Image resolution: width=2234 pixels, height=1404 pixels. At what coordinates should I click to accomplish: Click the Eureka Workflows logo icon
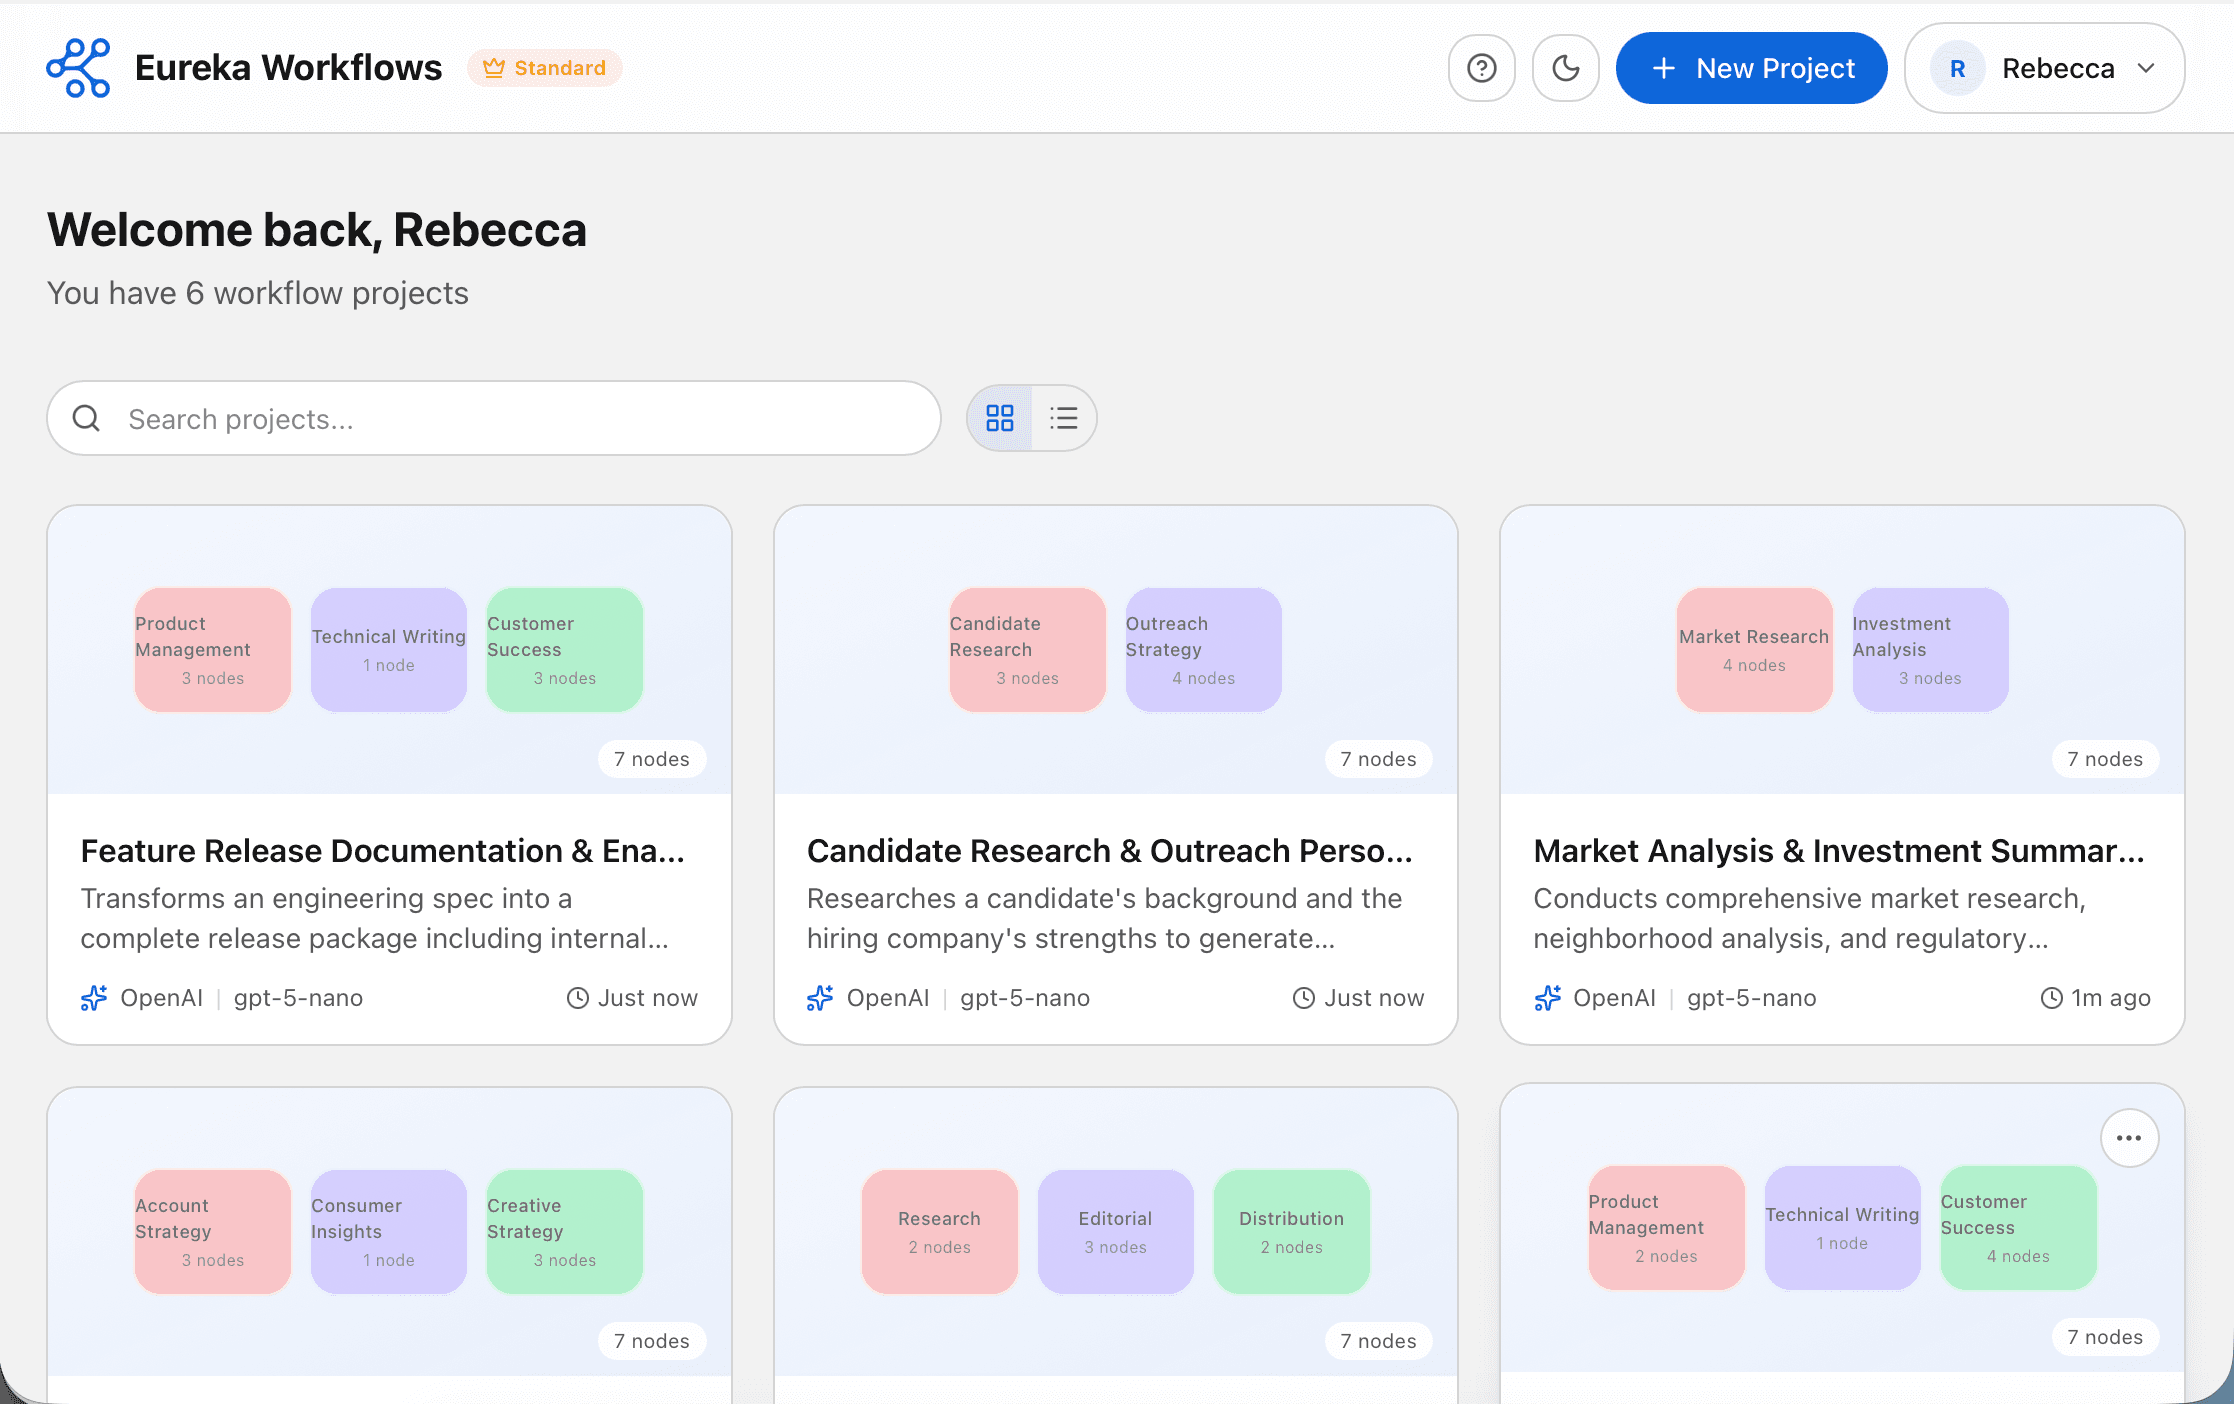tap(78, 68)
